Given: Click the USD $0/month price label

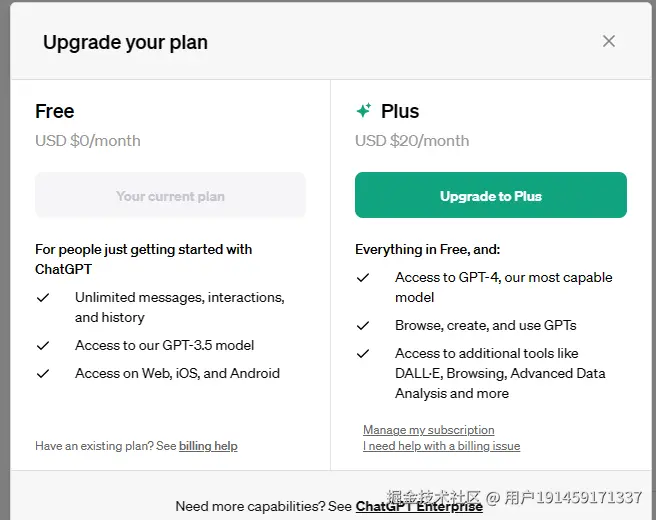Looking at the screenshot, I should [88, 141].
